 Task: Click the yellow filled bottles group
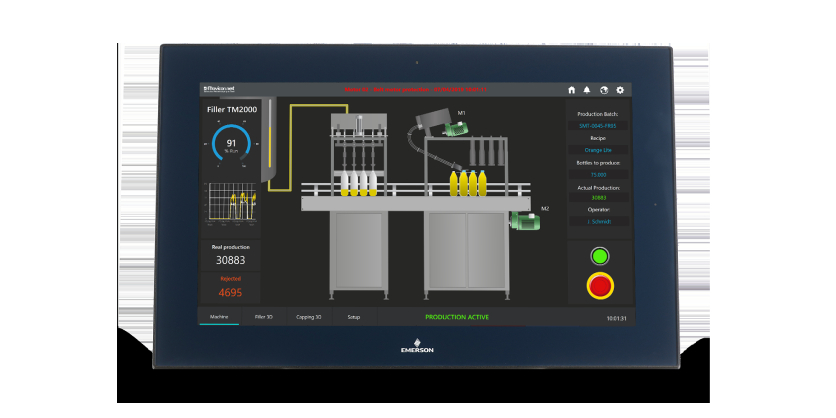click(x=468, y=183)
